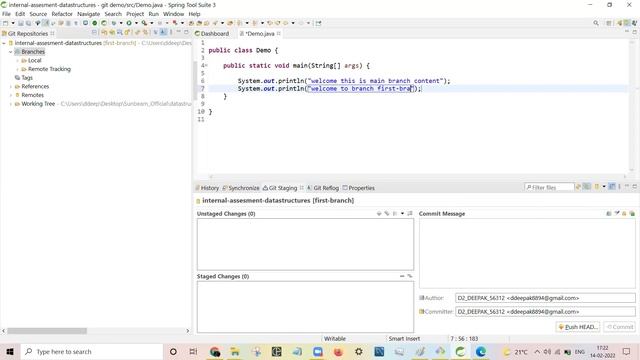Image resolution: width=640 pixels, height=360 pixels.
Task: Open the Window menu
Action: (173, 14)
